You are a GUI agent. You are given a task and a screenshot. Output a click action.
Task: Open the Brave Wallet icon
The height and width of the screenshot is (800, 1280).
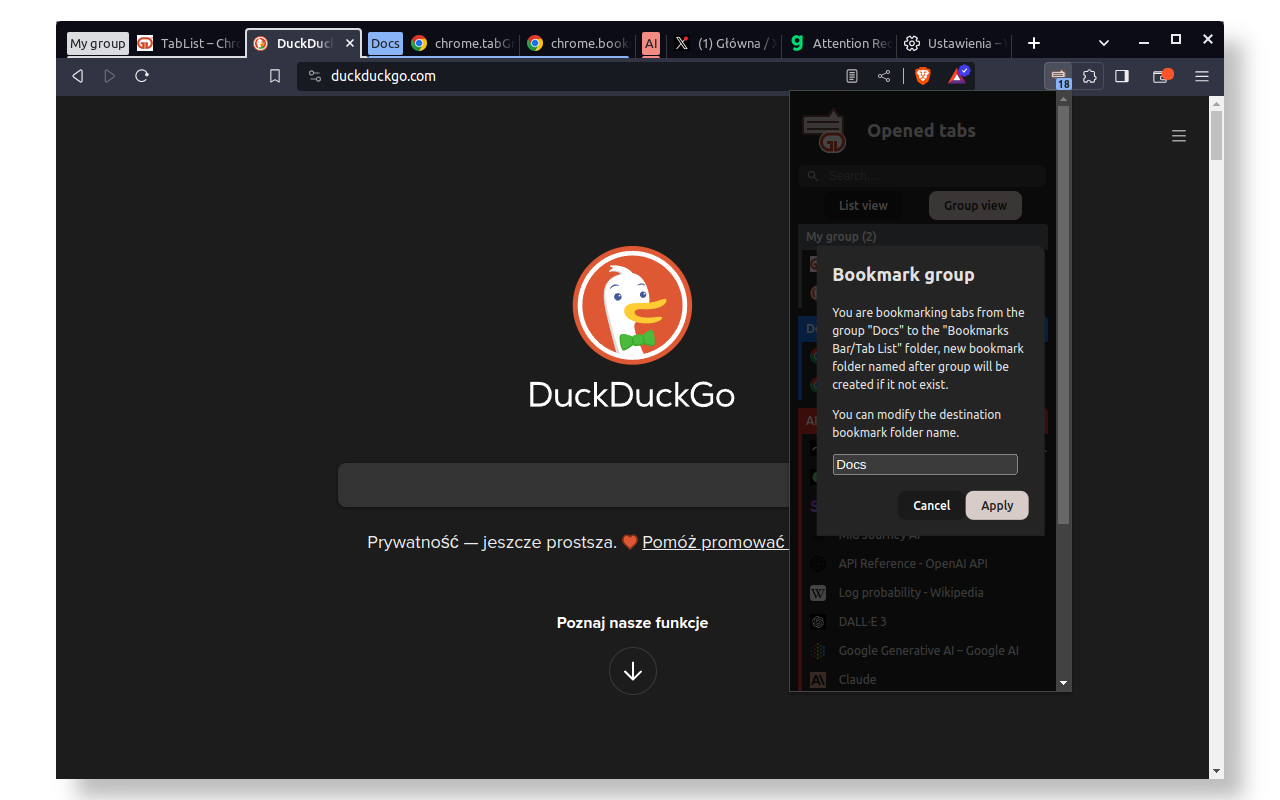(1162, 76)
